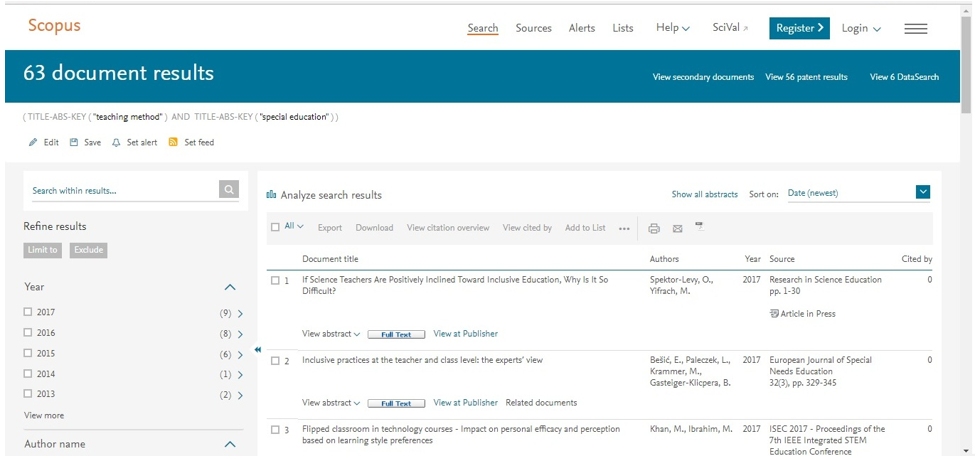Click the print icon in results toolbar

point(654,228)
